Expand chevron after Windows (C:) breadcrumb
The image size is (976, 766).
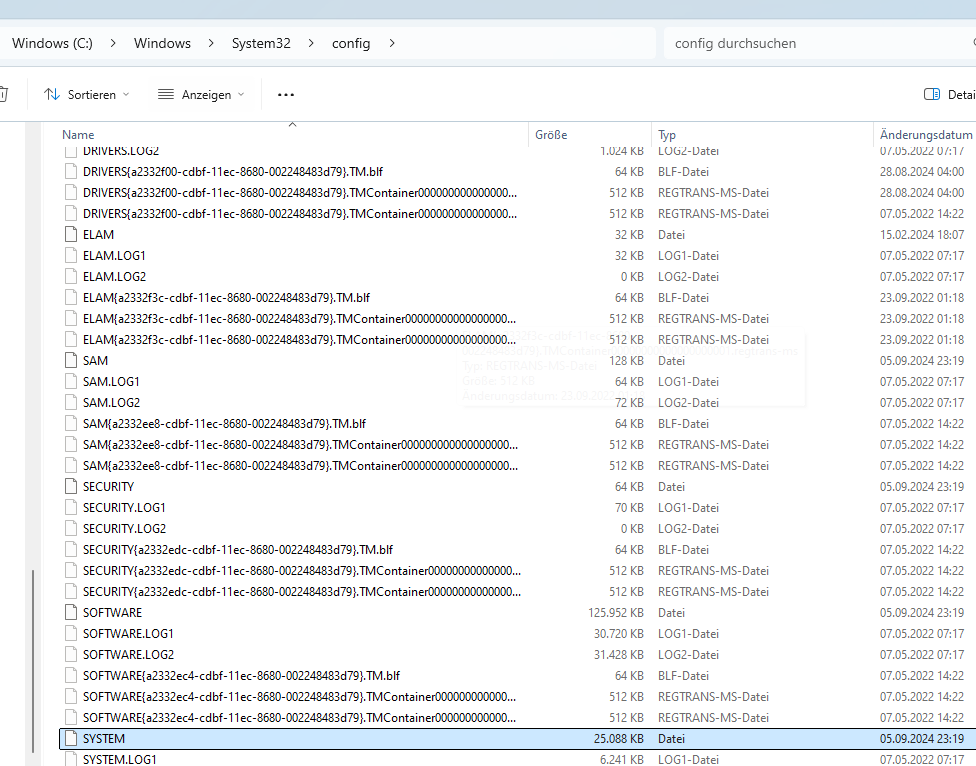[113, 43]
